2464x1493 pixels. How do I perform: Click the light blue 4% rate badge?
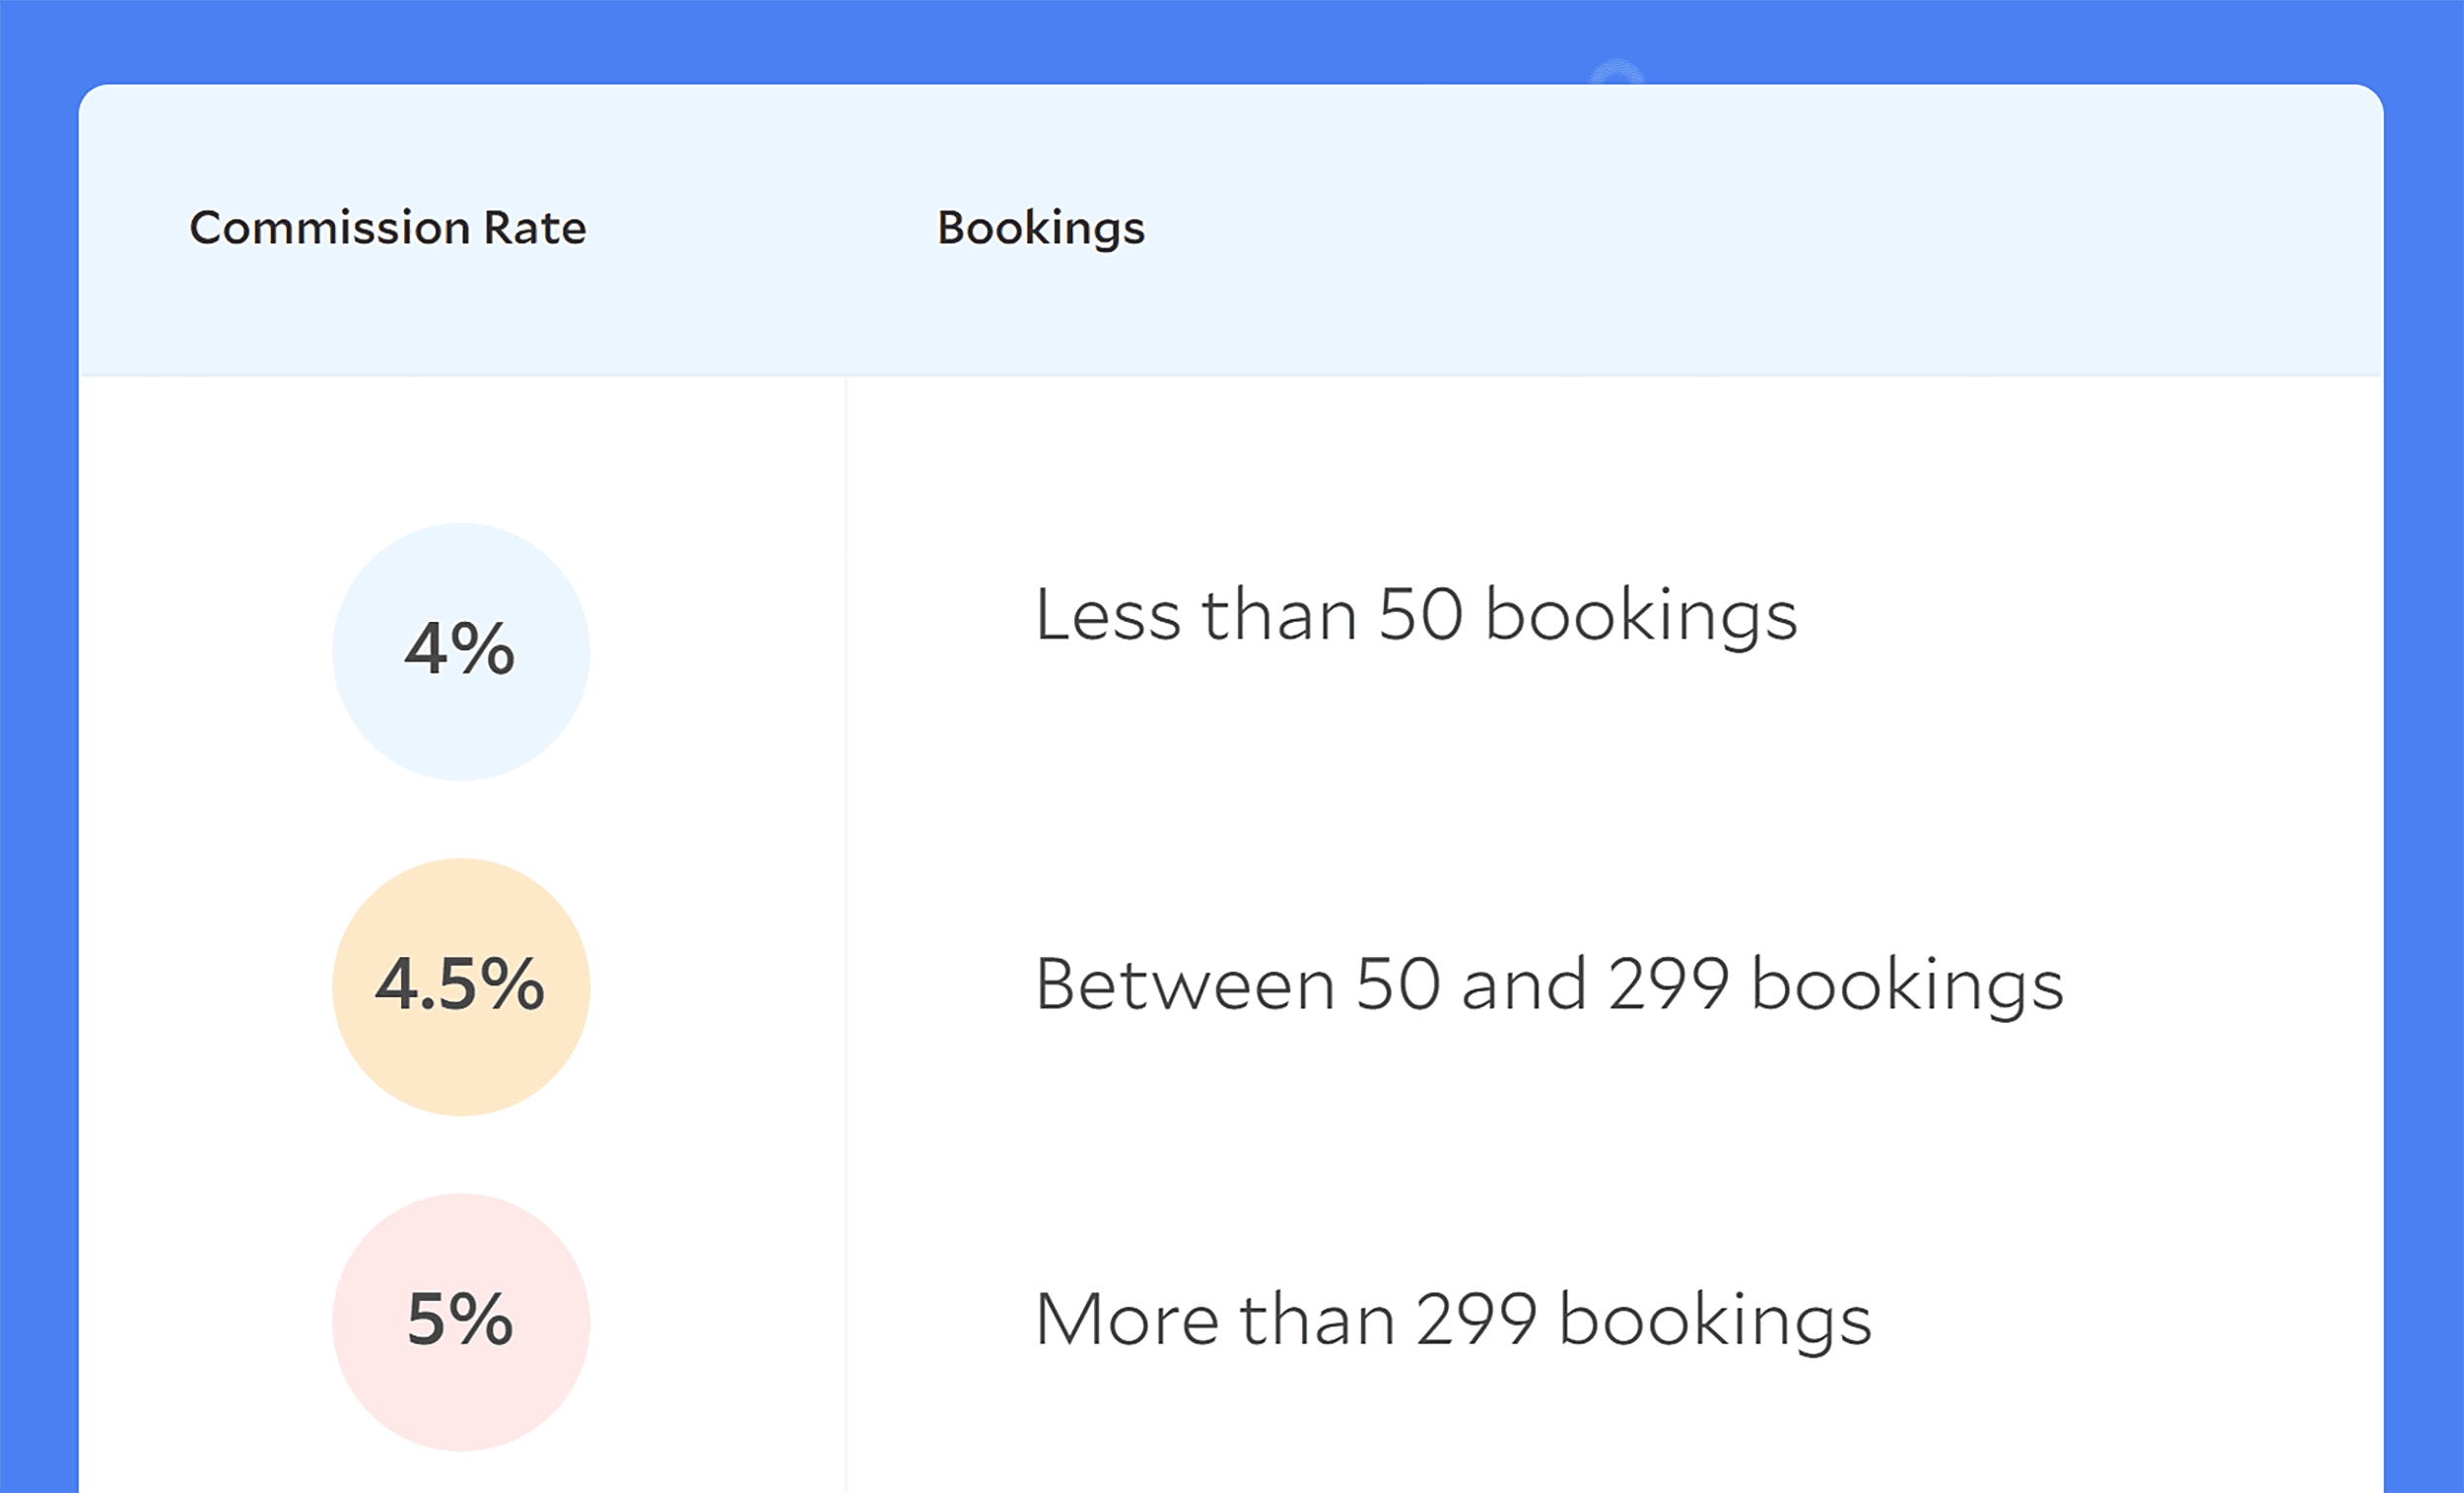click(x=460, y=651)
